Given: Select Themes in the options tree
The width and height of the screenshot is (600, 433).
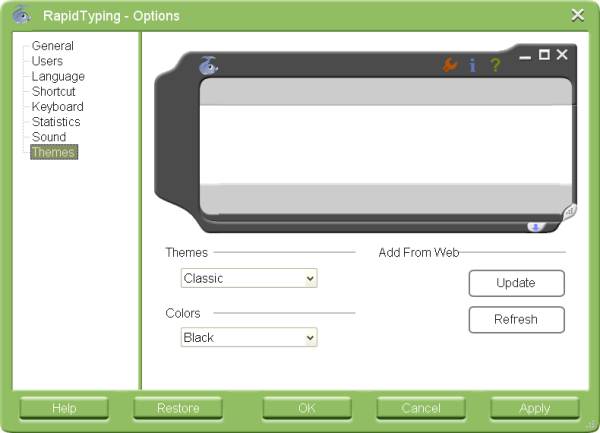Looking at the screenshot, I should click(x=54, y=152).
